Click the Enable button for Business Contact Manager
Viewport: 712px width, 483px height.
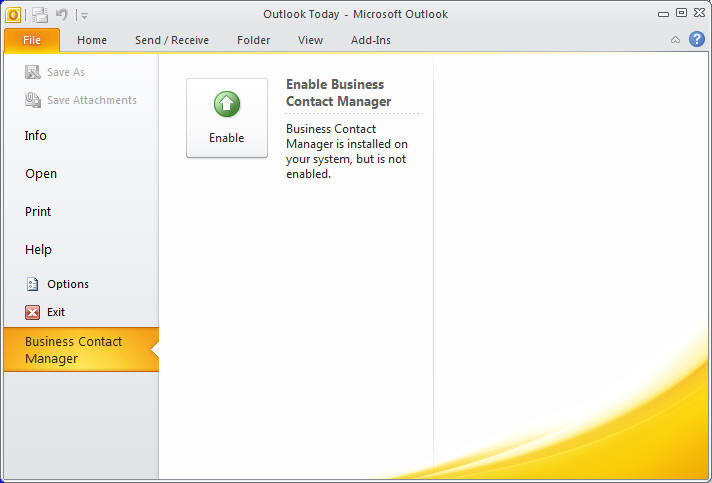(x=227, y=118)
